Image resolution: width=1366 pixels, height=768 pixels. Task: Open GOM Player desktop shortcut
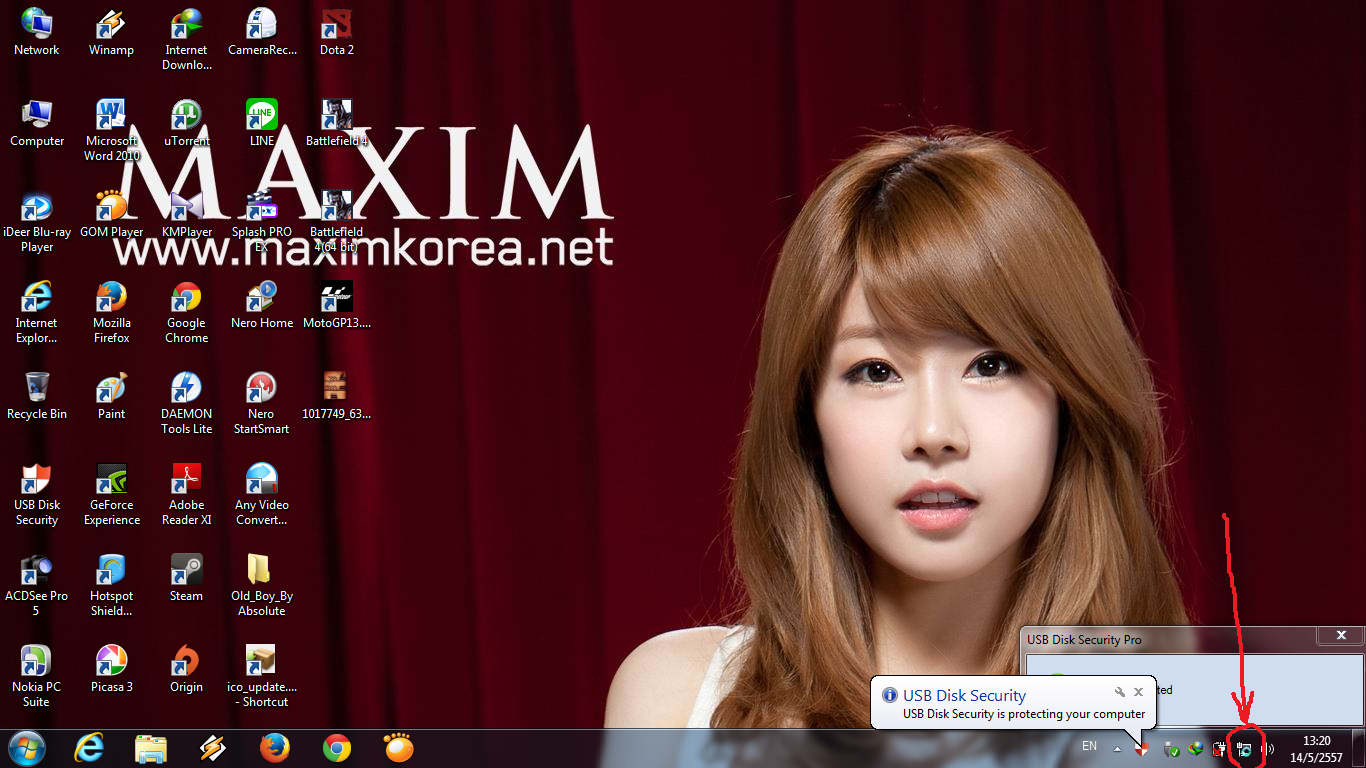[112, 213]
